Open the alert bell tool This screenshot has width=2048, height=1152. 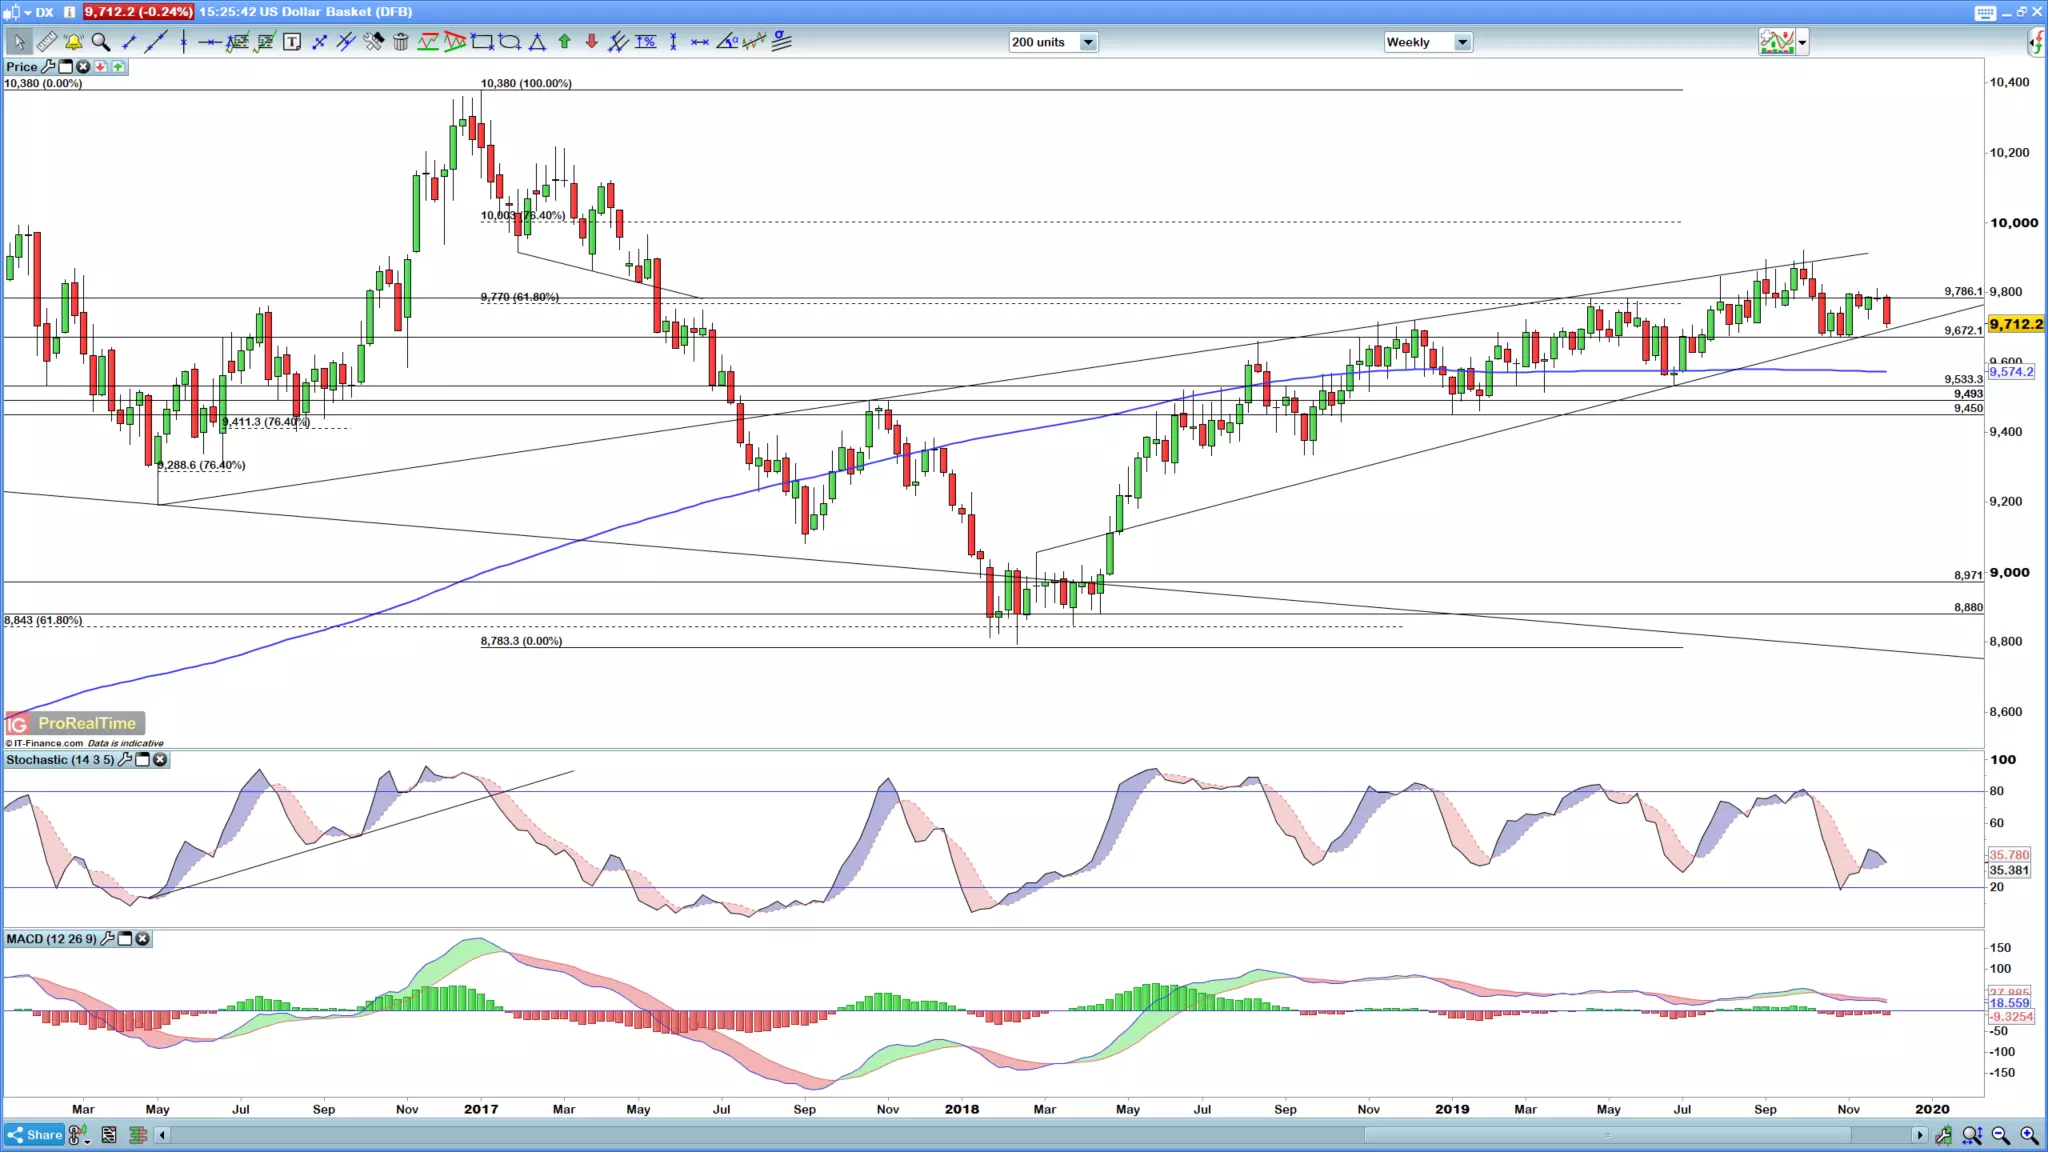click(x=73, y=41)
